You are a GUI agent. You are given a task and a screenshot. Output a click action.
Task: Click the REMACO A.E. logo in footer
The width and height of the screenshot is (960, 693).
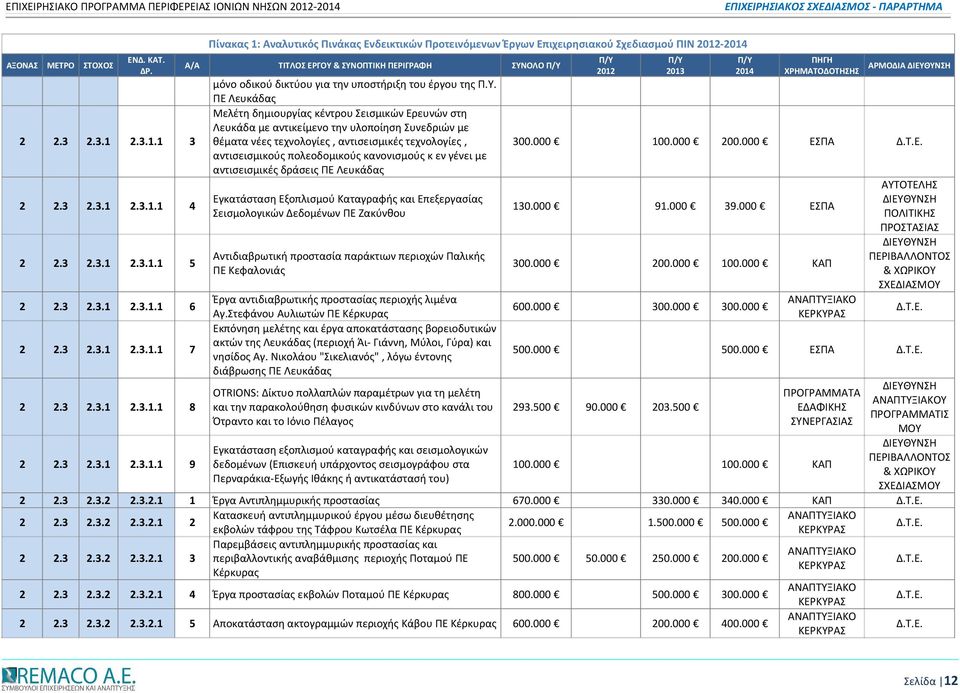click(x=68, y=678)
